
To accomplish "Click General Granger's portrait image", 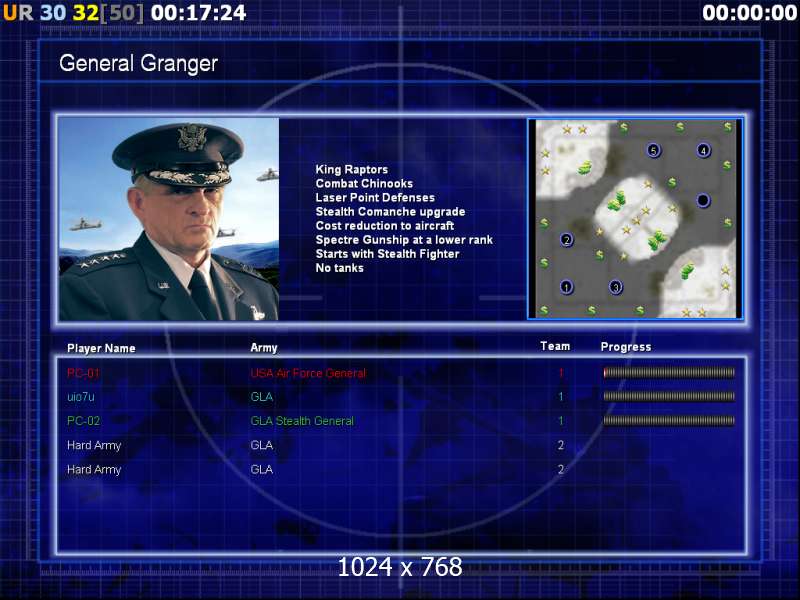I will click(169, 219).
